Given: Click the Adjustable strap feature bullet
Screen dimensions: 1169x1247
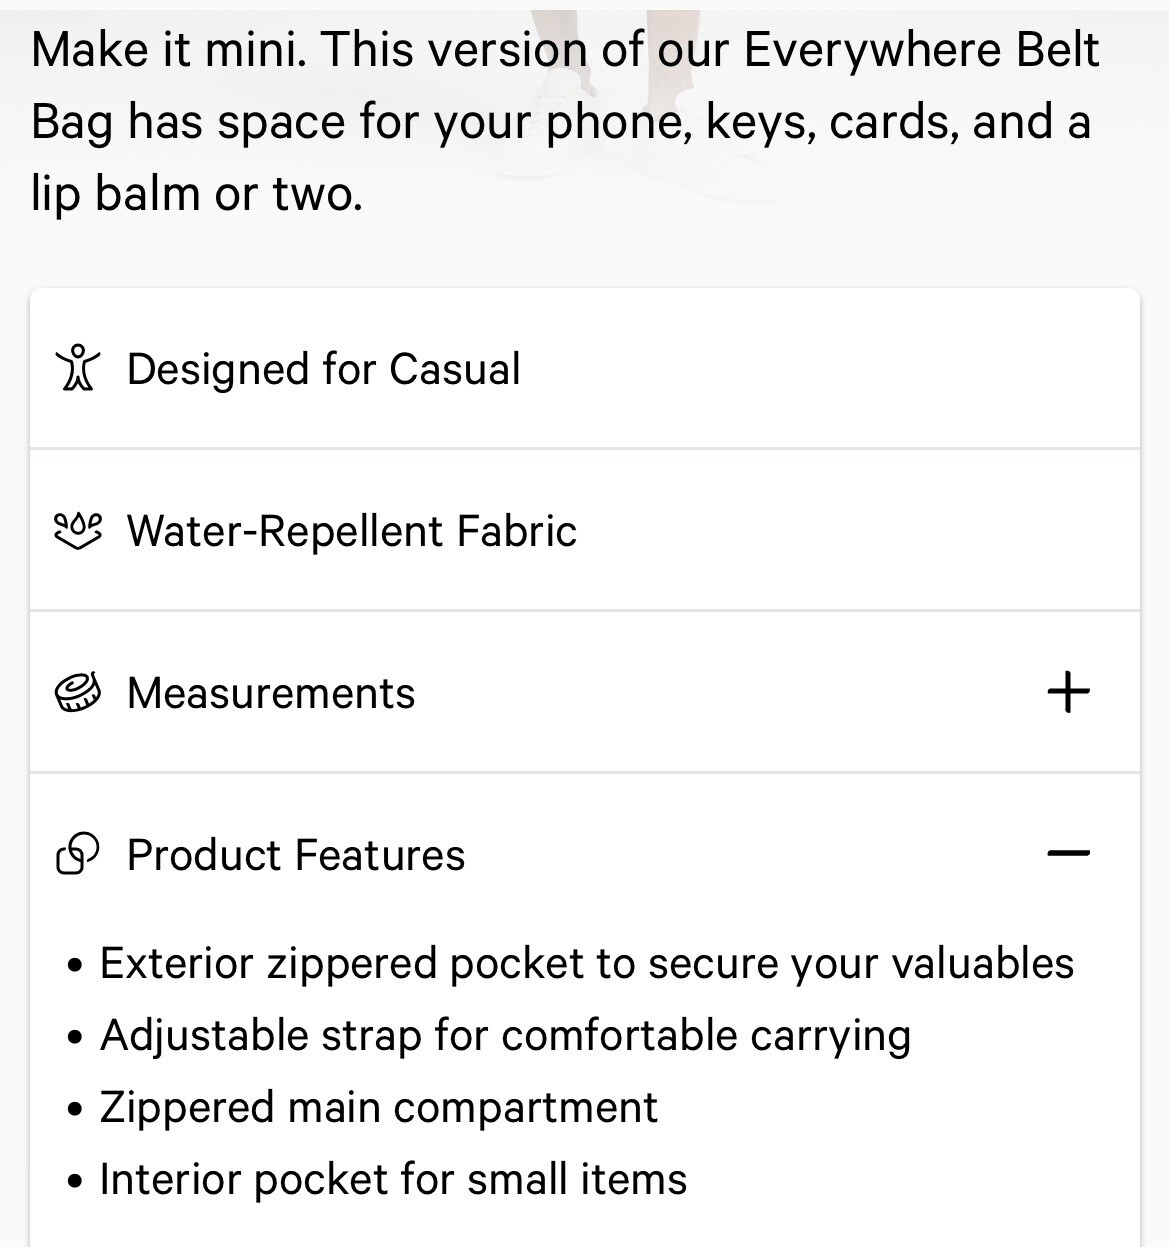Looking at the screenshot, I should click(x=505, y=1036).
